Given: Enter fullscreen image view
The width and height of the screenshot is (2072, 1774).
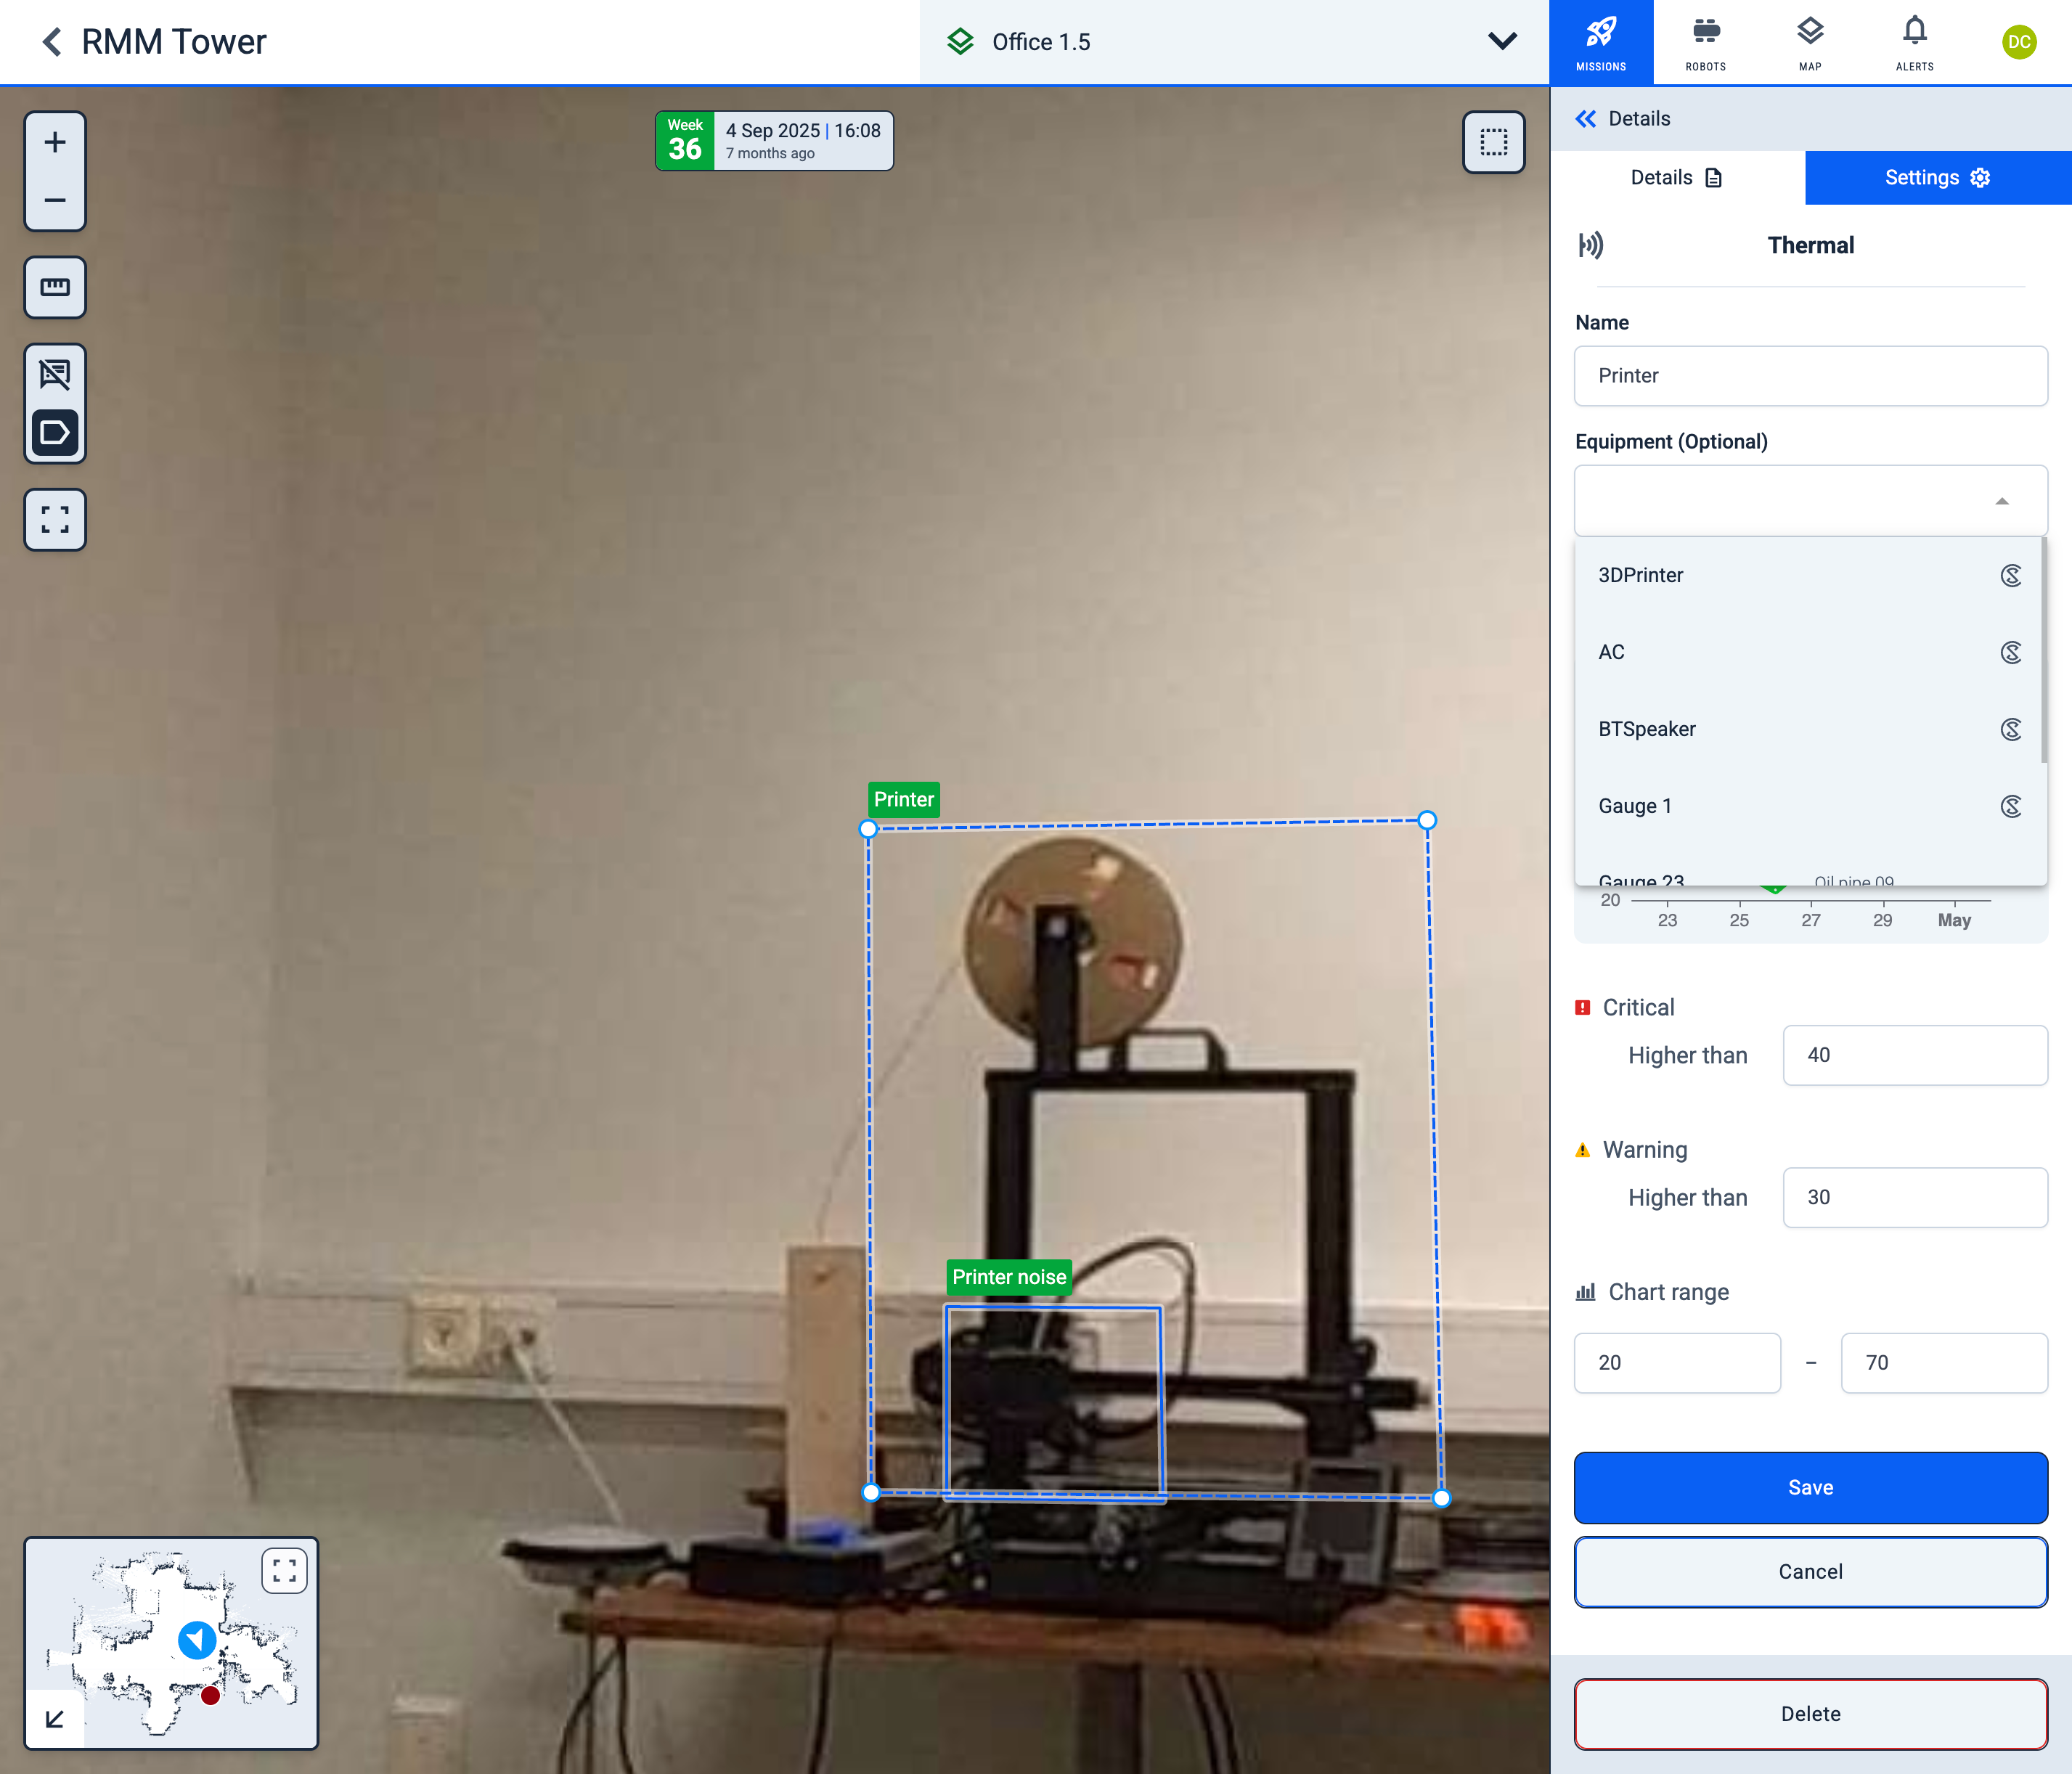Looking at the screenshot, I should (55, 520).
